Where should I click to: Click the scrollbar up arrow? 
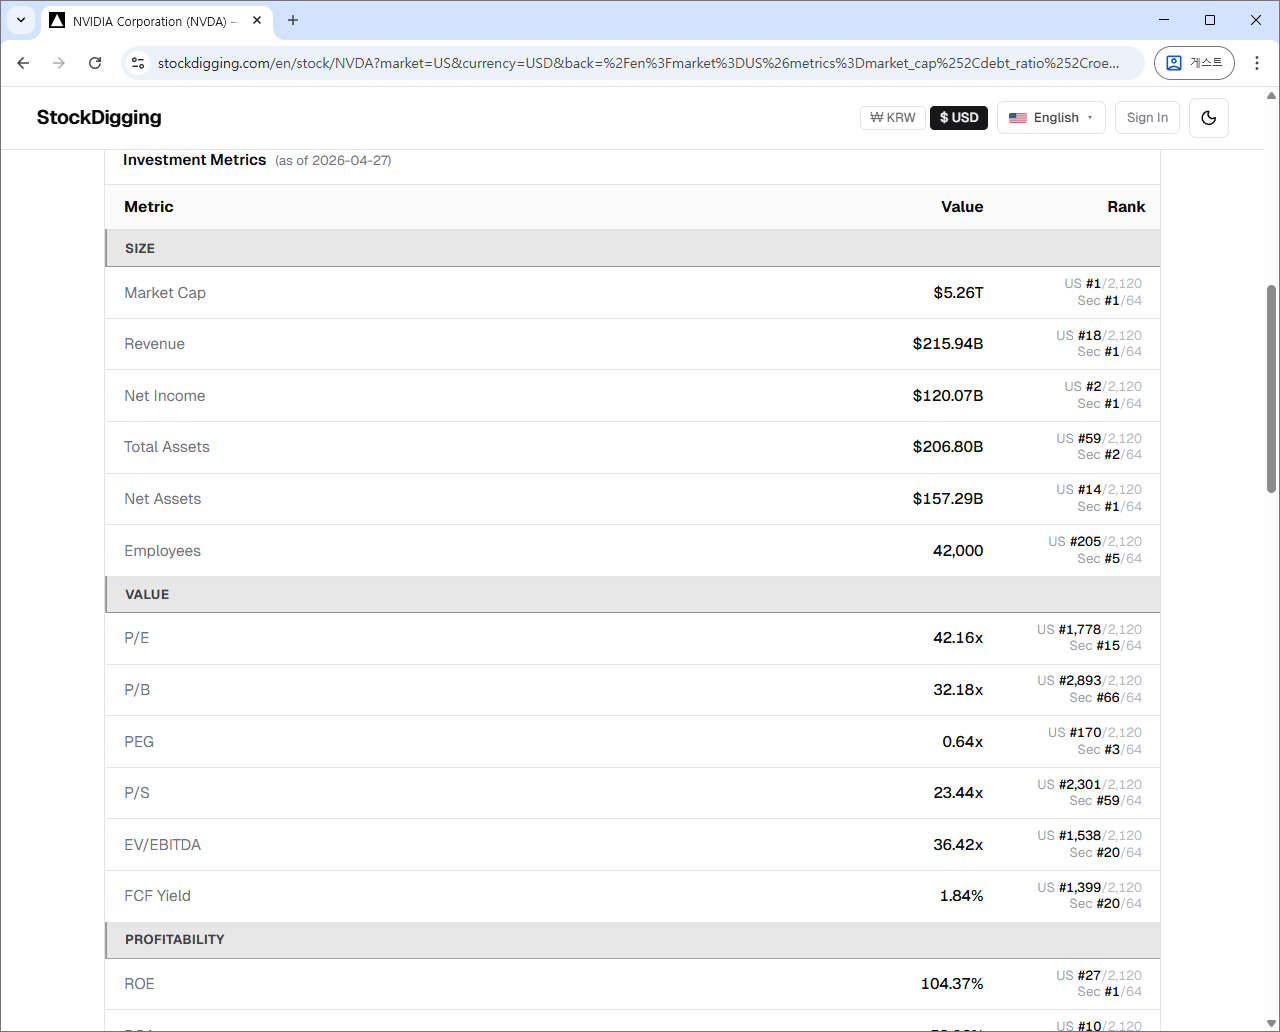pyautogui.click(x=1271, y=96)
